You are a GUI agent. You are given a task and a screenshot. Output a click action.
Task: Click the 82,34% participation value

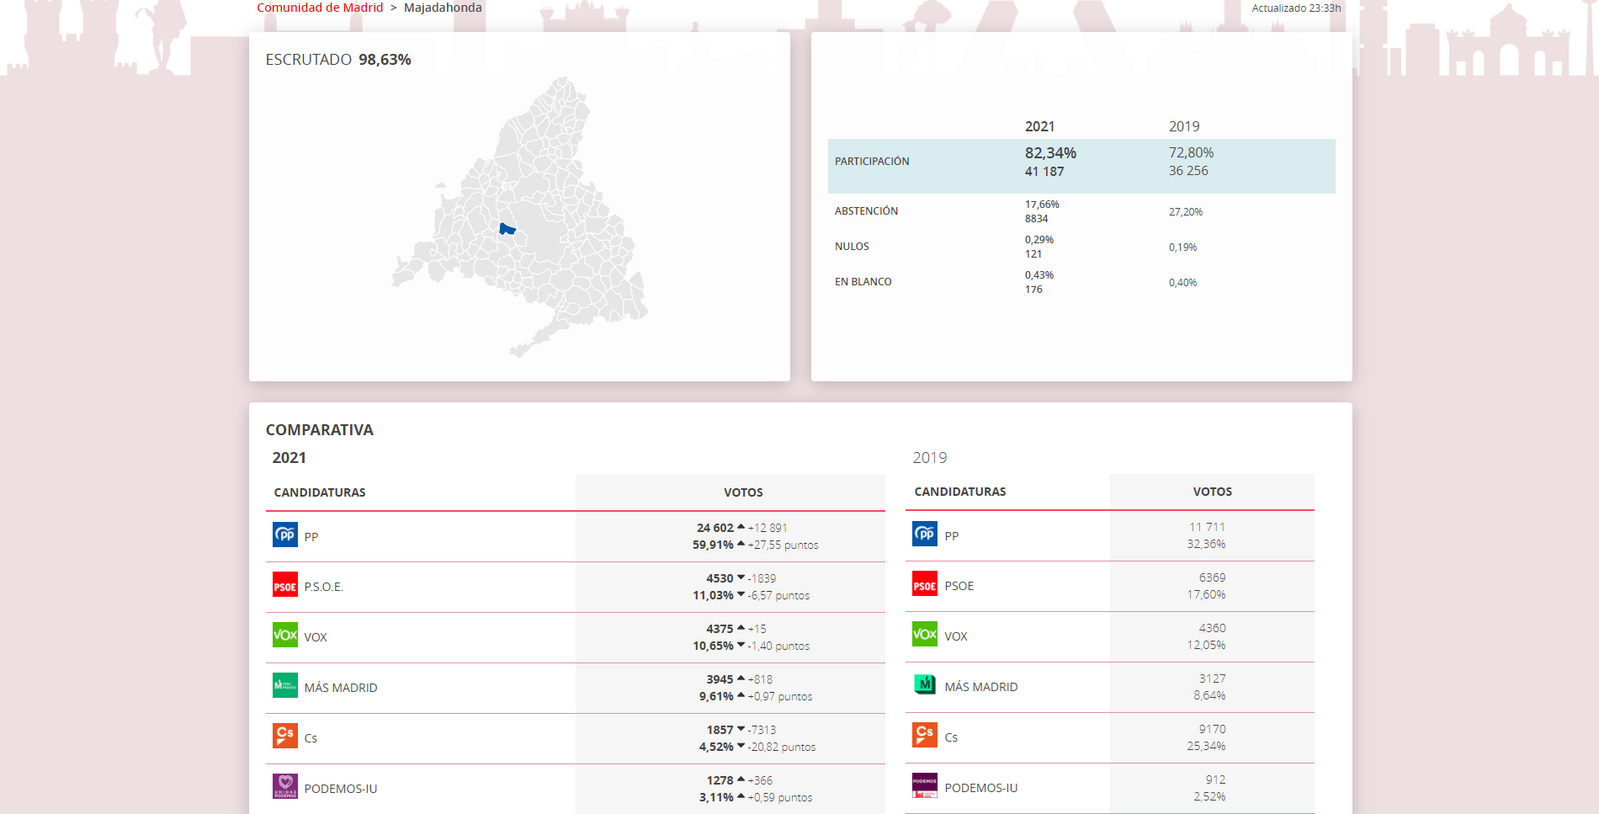point(1050,153)
